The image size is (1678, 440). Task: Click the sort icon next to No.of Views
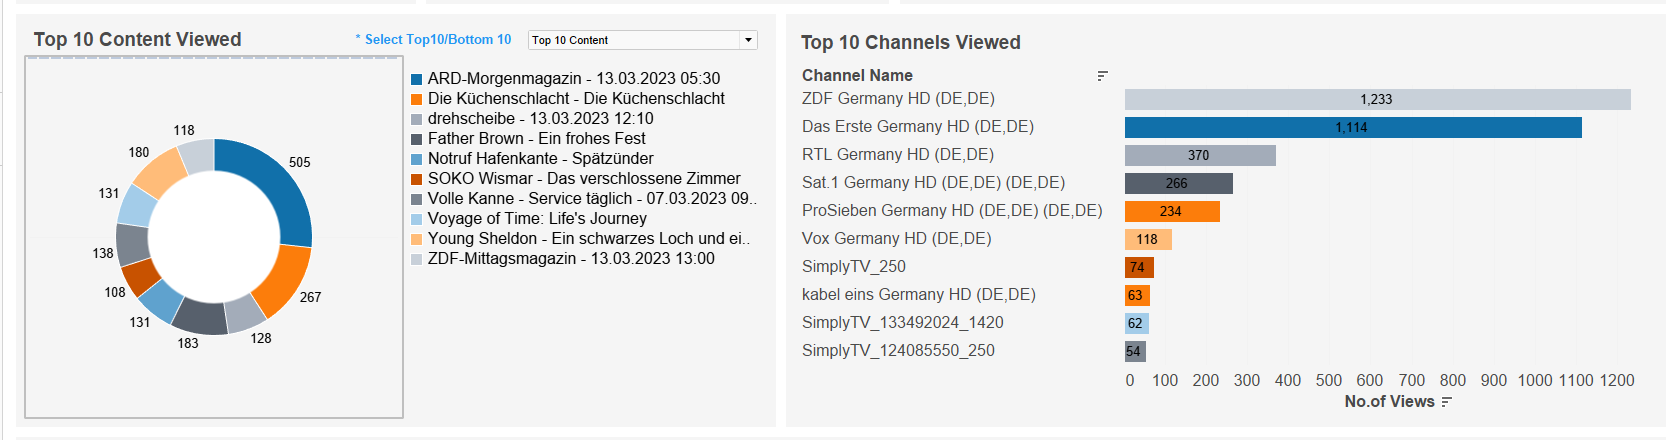click(1446, 402)
